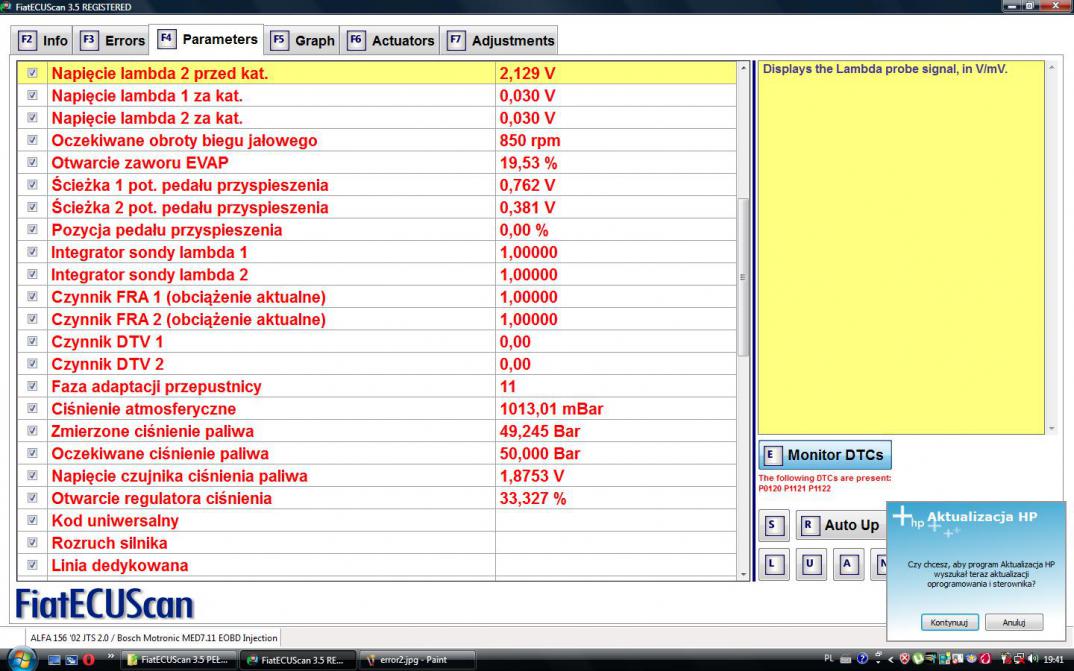The height and width of the screenshot is (671, 1074).
Task: Click the volume icon in system tray
Action: tap(1032, 660)
